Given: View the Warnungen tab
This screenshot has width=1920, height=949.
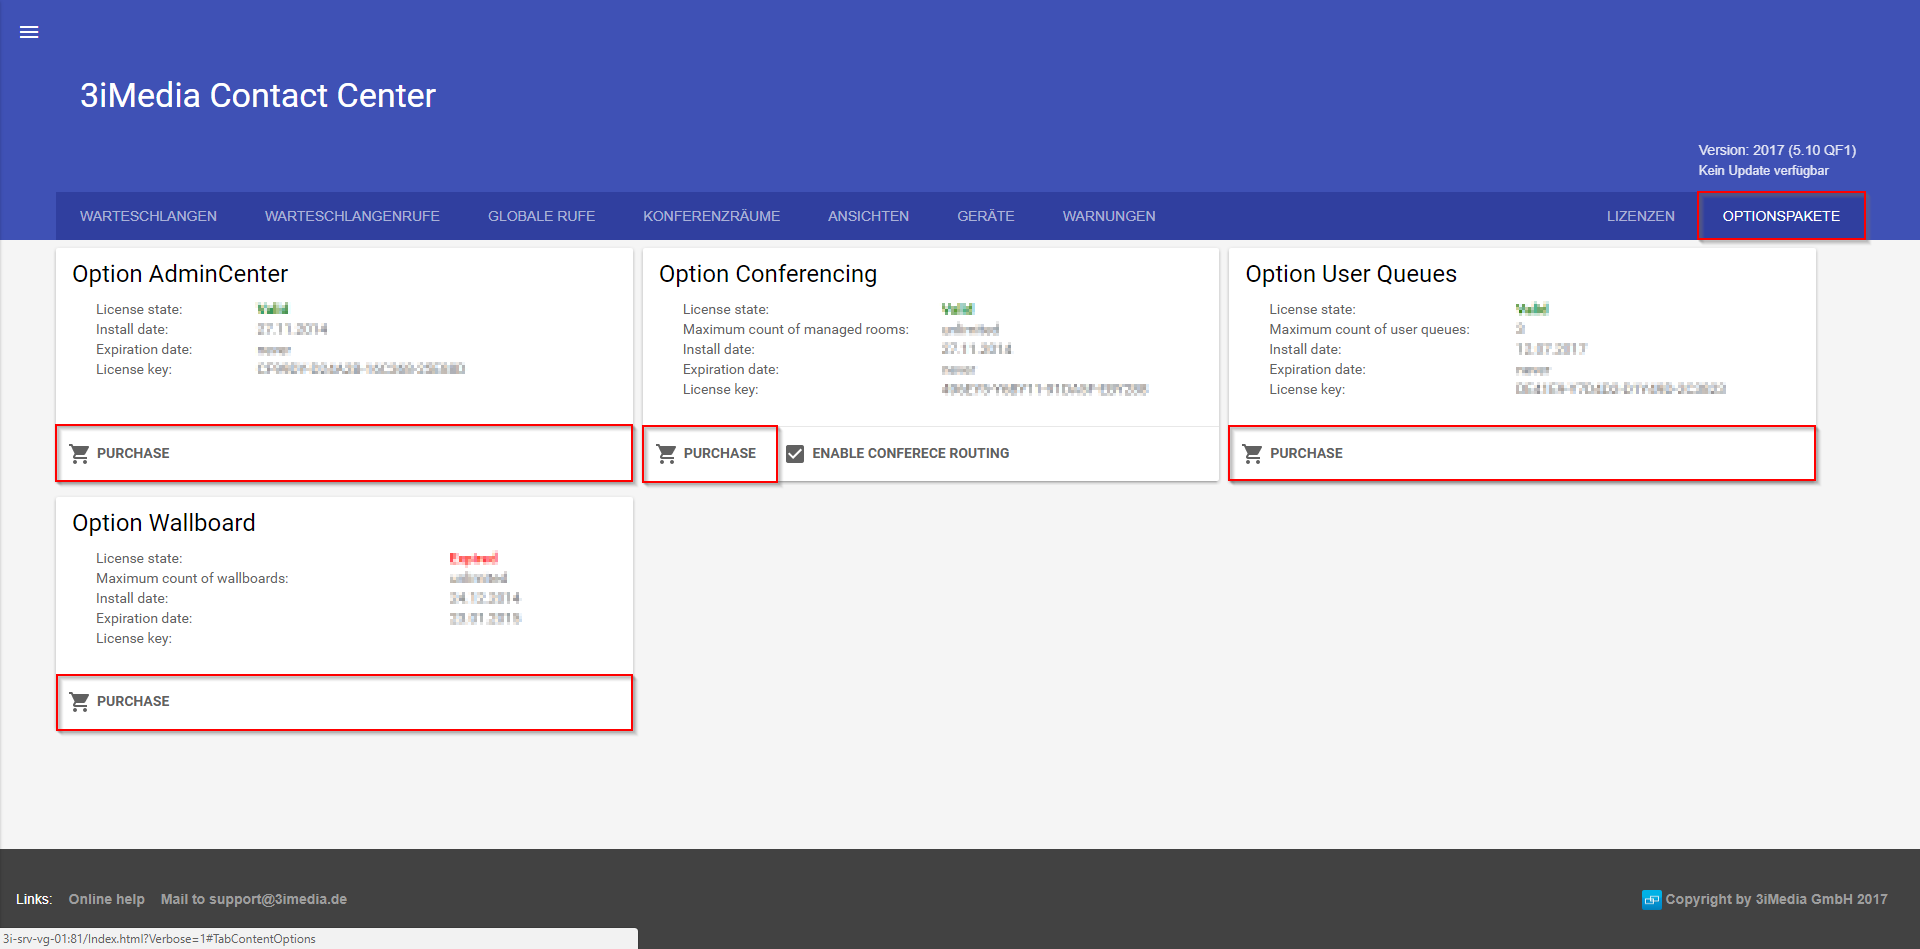Looking at the screenshot, I should click(1108, 216).
